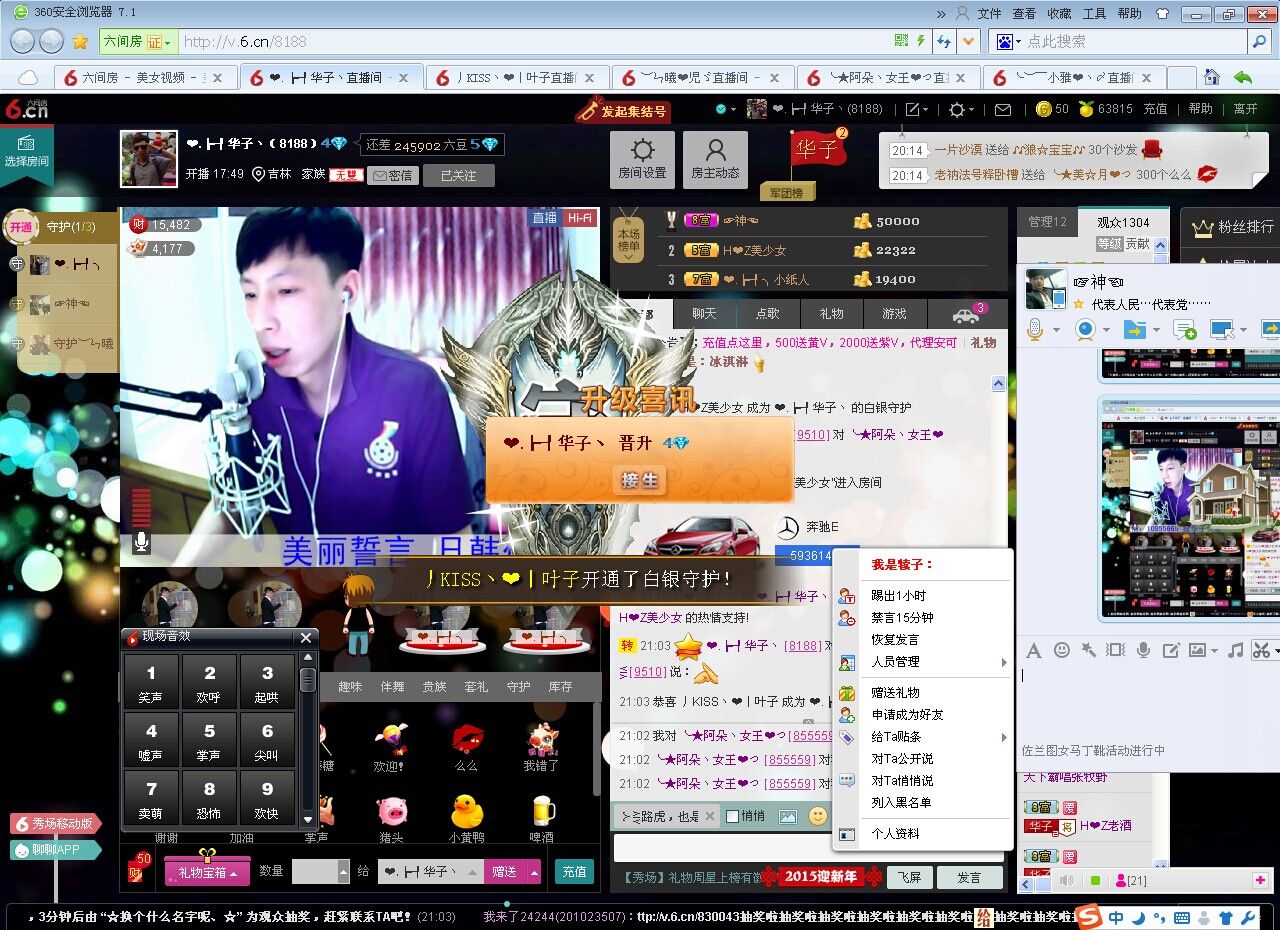Open the emoticon icon in the QQ chat window

point(1061,650)
